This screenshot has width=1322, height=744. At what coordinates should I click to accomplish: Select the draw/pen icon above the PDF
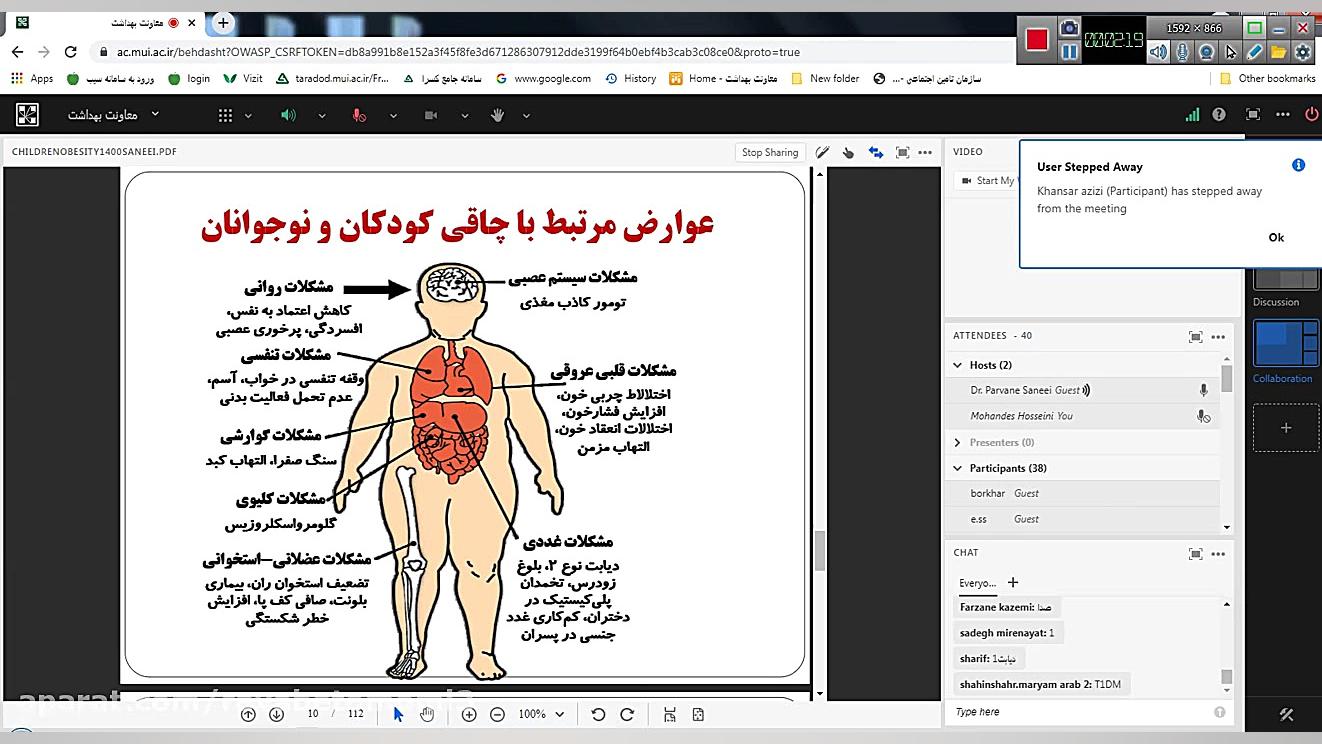point(822,152)
